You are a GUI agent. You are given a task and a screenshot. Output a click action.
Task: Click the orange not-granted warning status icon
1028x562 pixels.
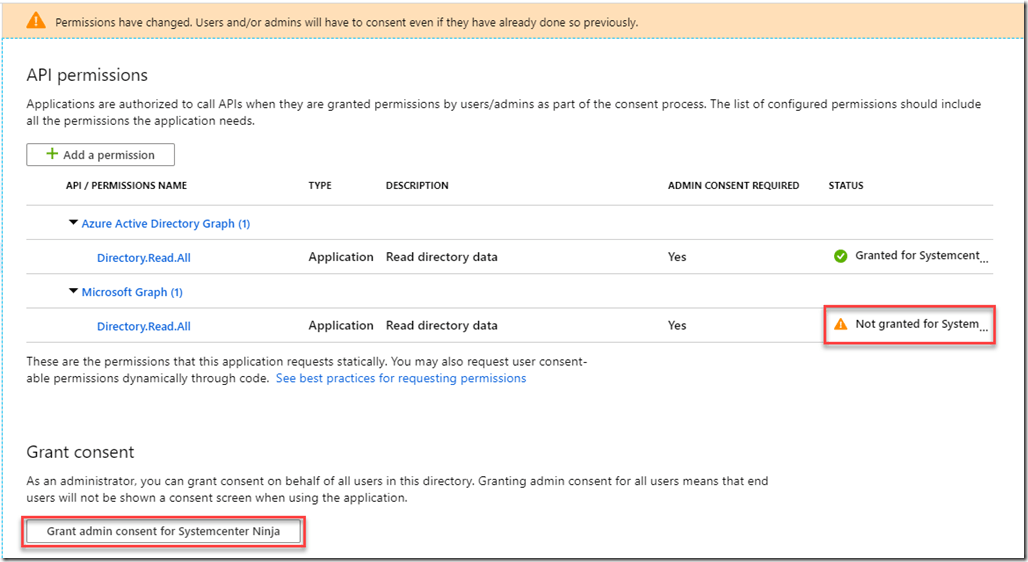coord(840,324)
